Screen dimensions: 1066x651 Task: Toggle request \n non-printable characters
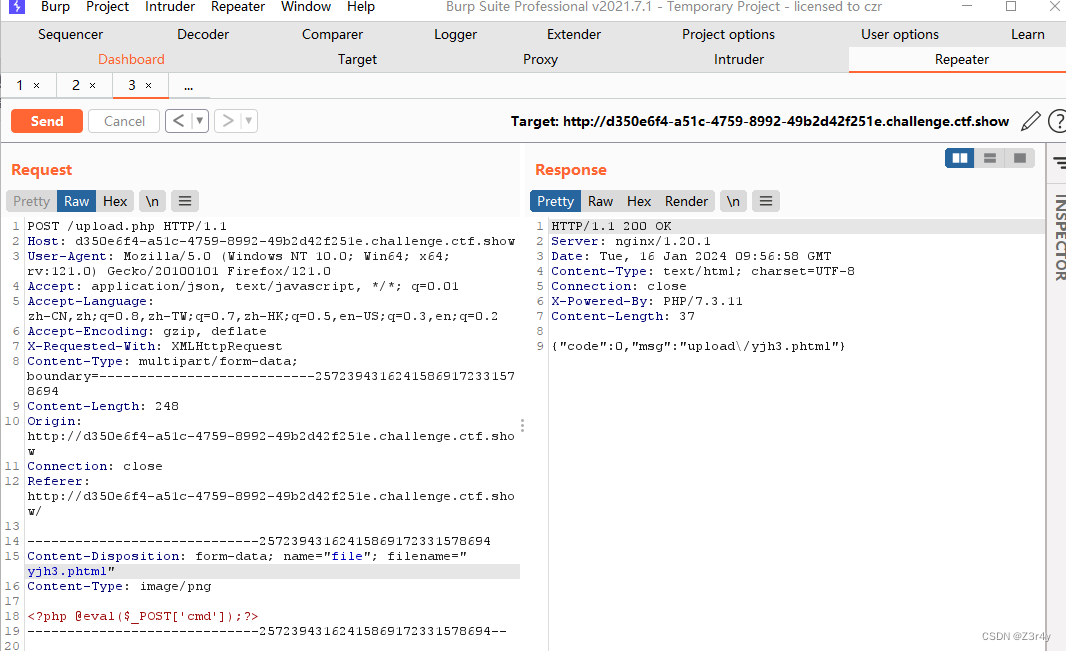152,201
